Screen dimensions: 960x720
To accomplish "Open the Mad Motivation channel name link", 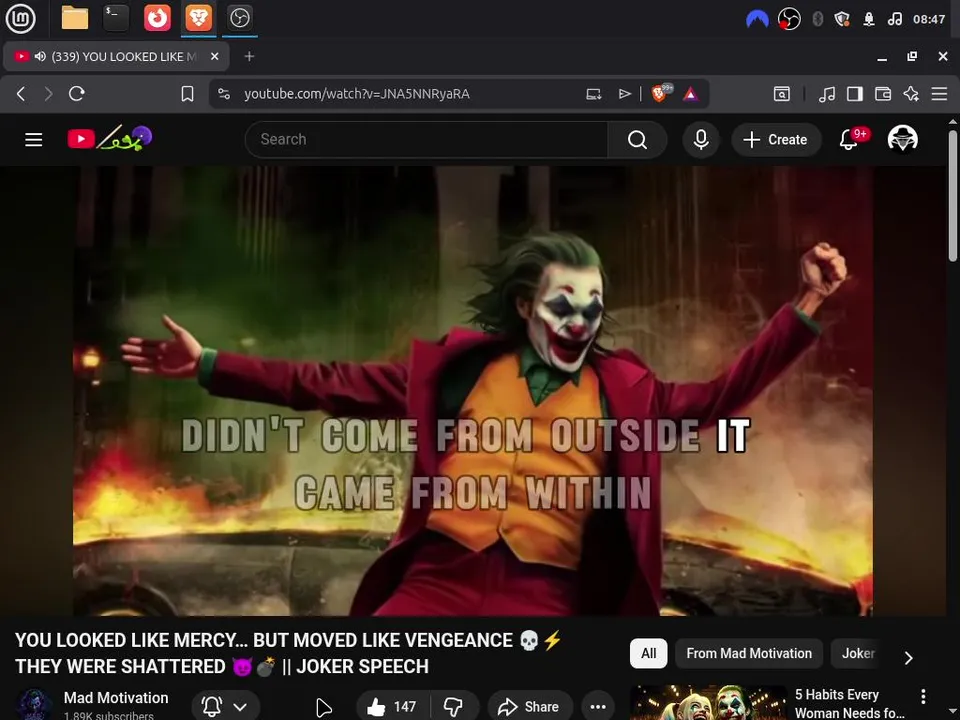I will pyautogui.click(x=116, y=698).
